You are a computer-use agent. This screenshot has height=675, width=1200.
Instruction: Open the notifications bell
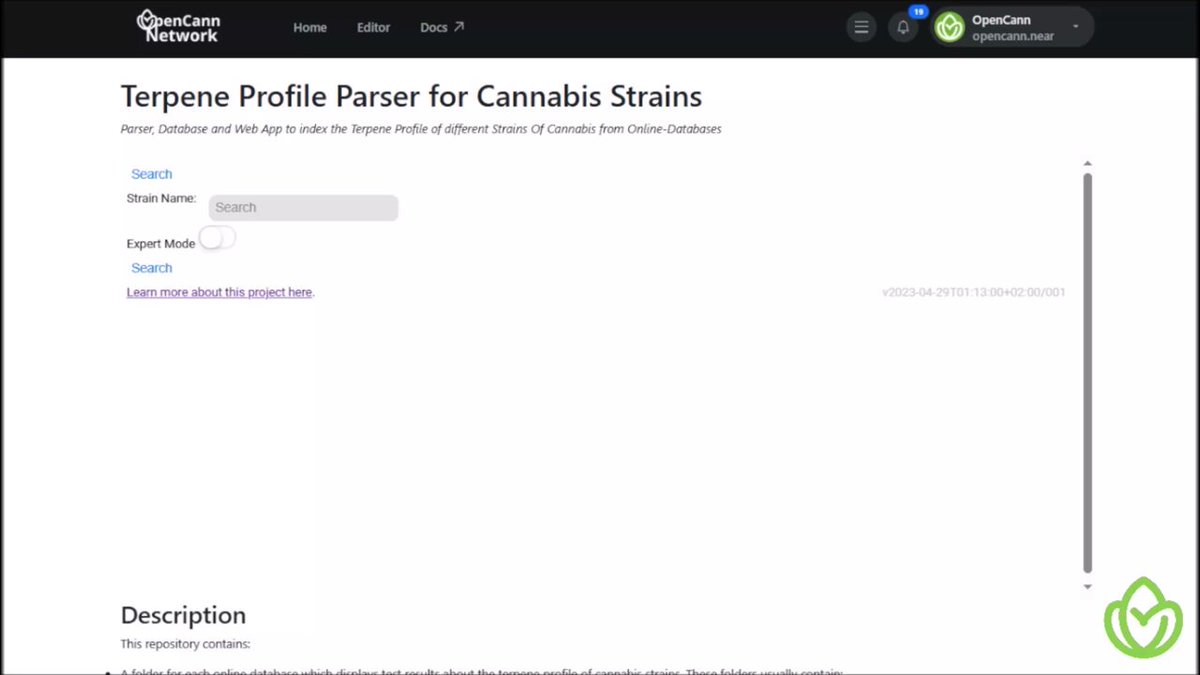pos(903,27)
